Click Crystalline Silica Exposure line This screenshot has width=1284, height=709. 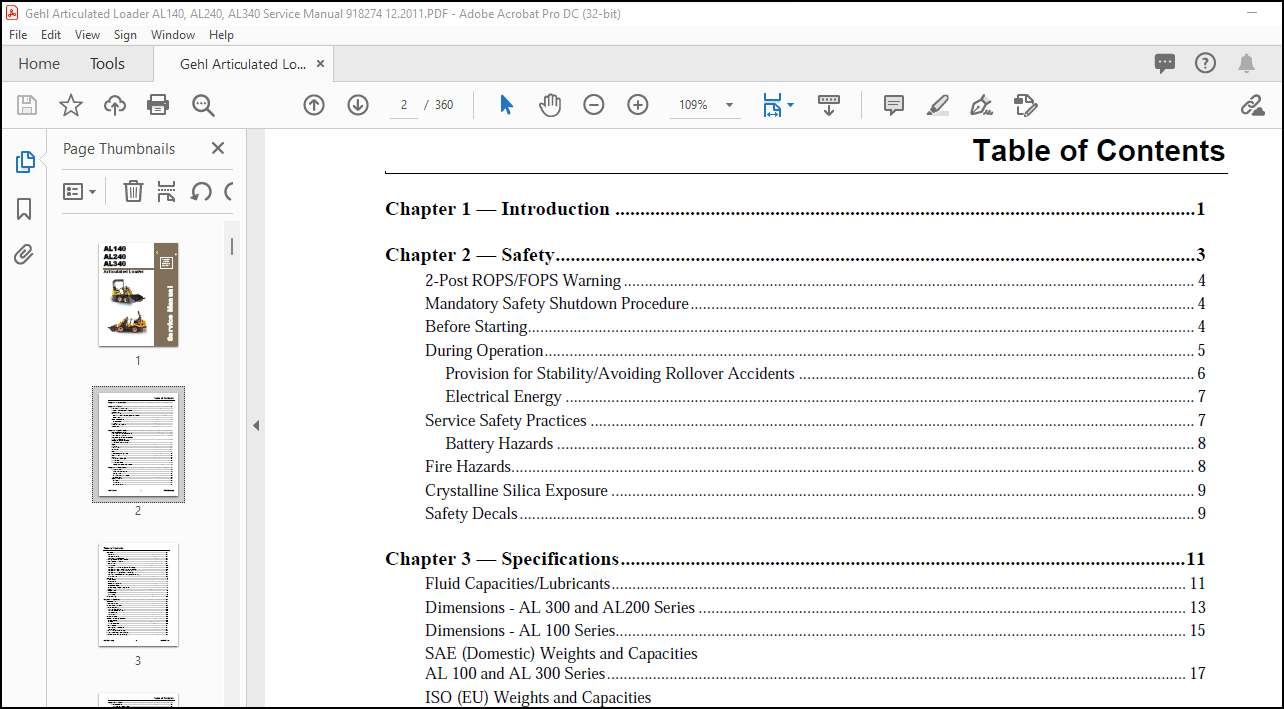point(815,491)
